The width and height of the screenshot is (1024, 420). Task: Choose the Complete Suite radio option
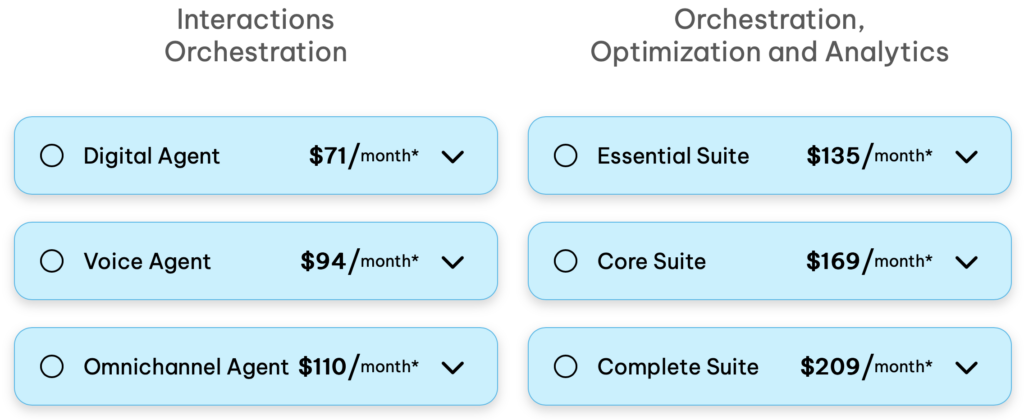[566, 366]
